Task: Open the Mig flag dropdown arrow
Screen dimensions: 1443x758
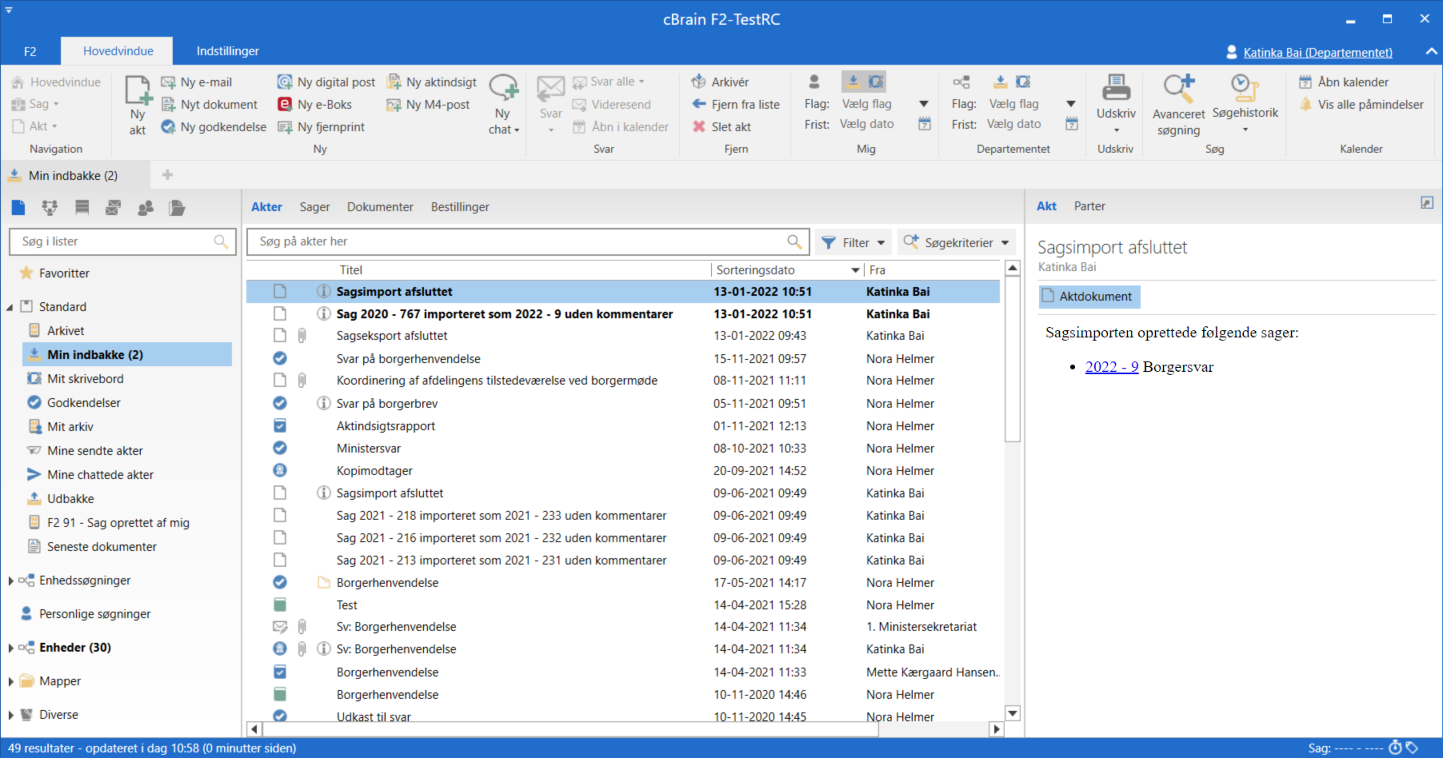Action: pos(924,104)
